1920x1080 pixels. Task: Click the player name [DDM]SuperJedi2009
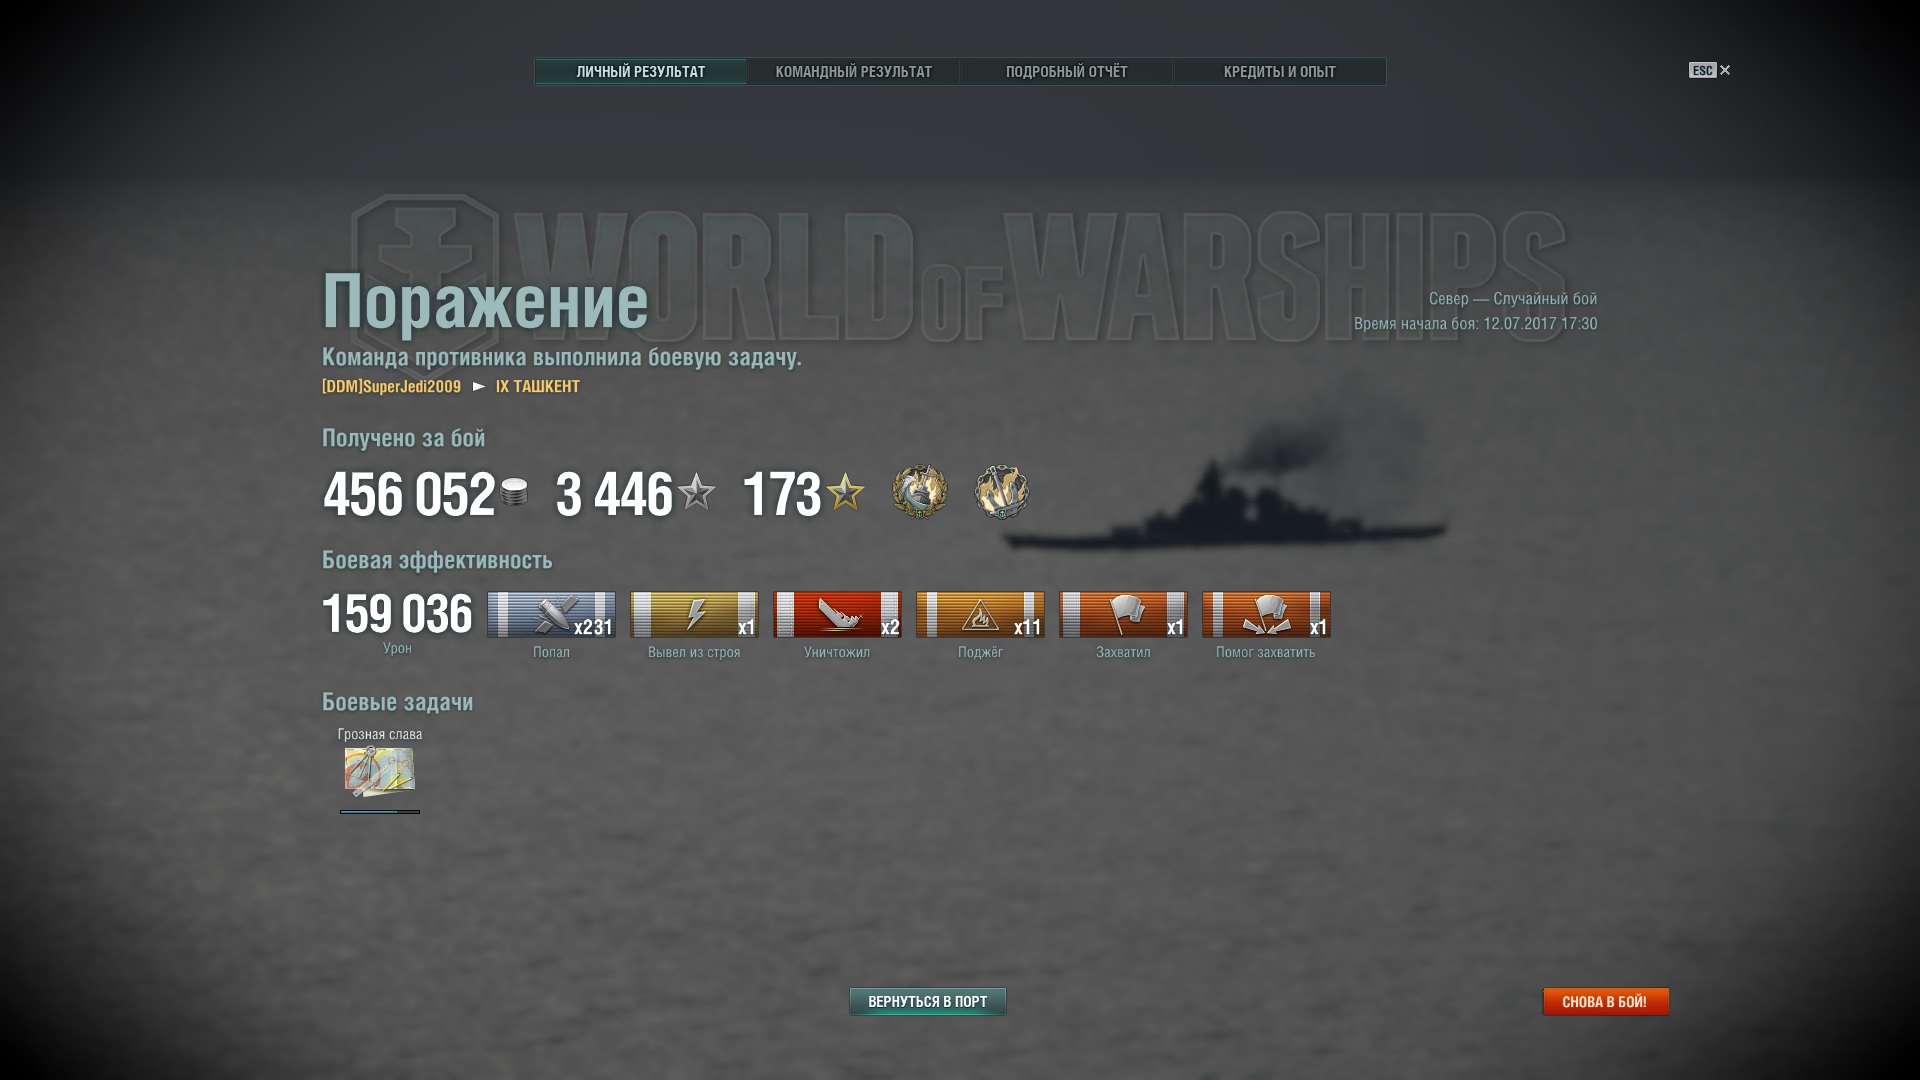391,386
